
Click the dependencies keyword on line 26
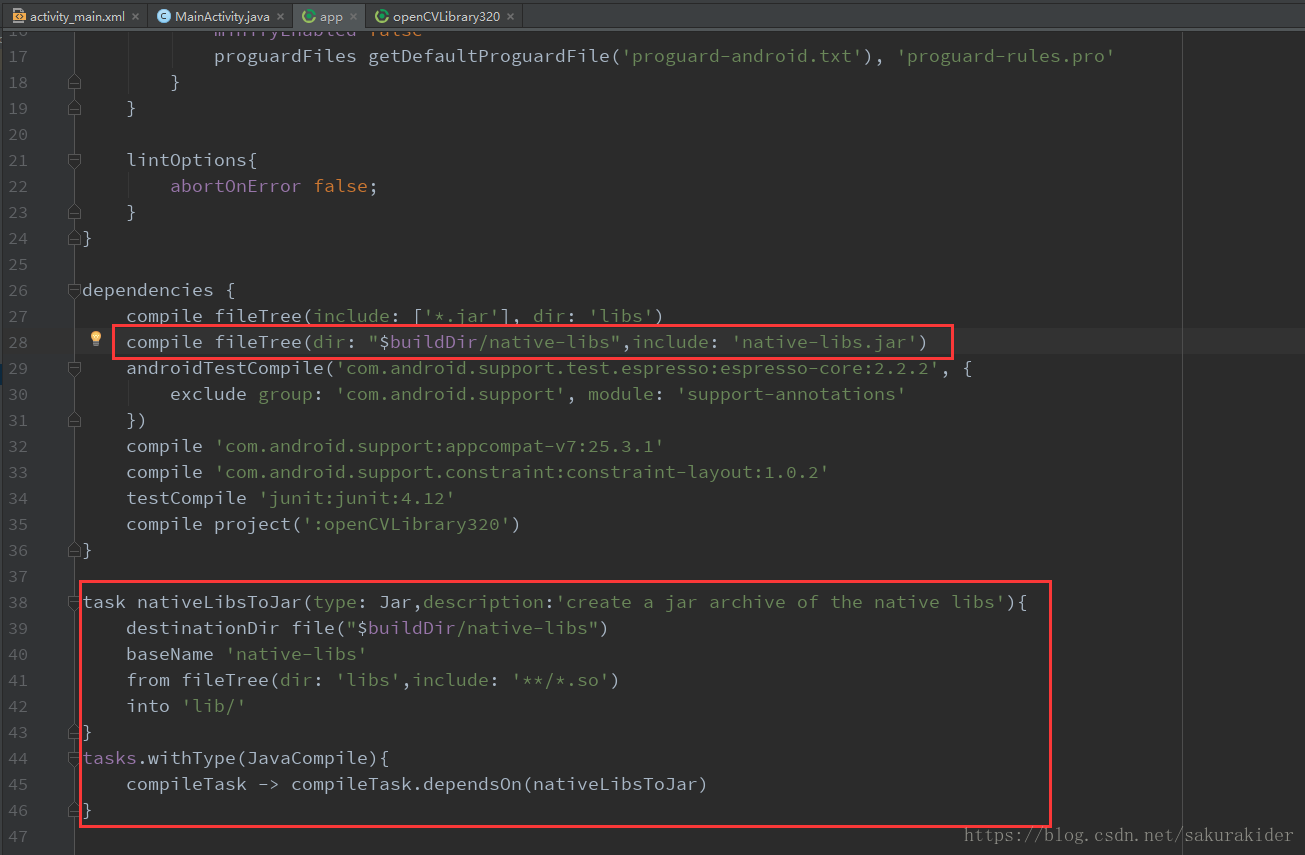(147, 290)
